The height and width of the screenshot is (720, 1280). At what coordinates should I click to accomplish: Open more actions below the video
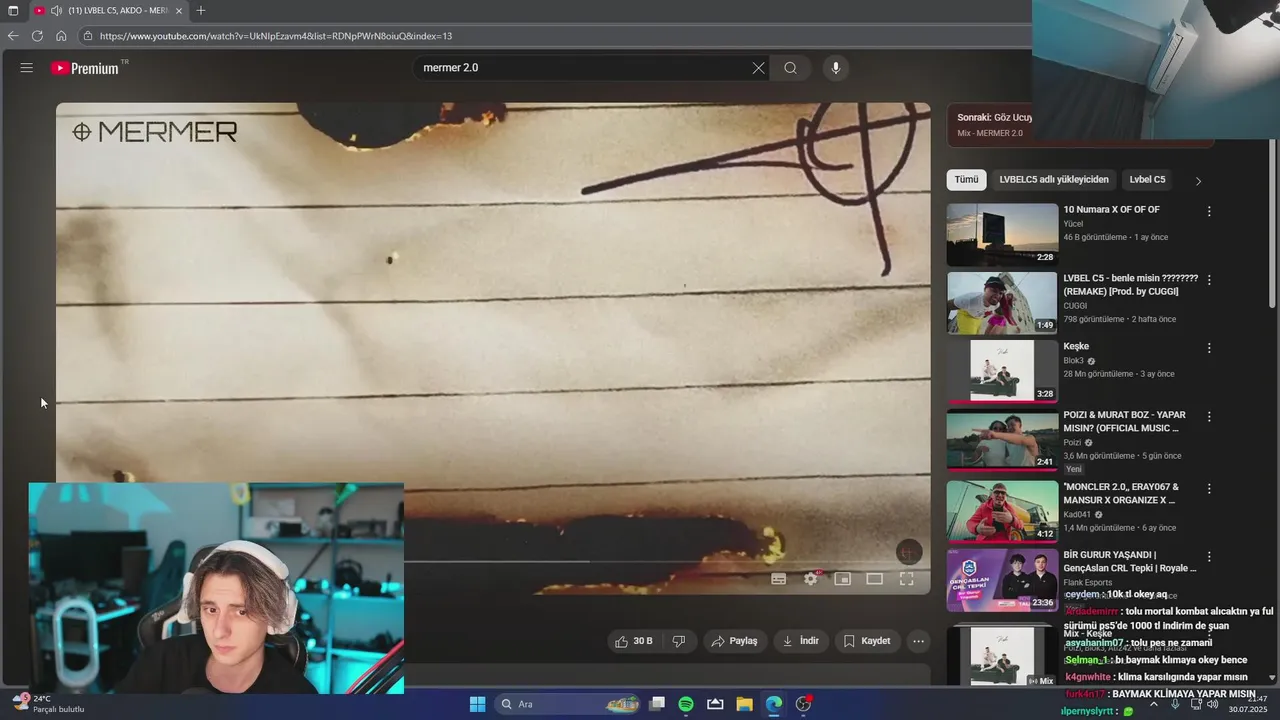[919, 641]
